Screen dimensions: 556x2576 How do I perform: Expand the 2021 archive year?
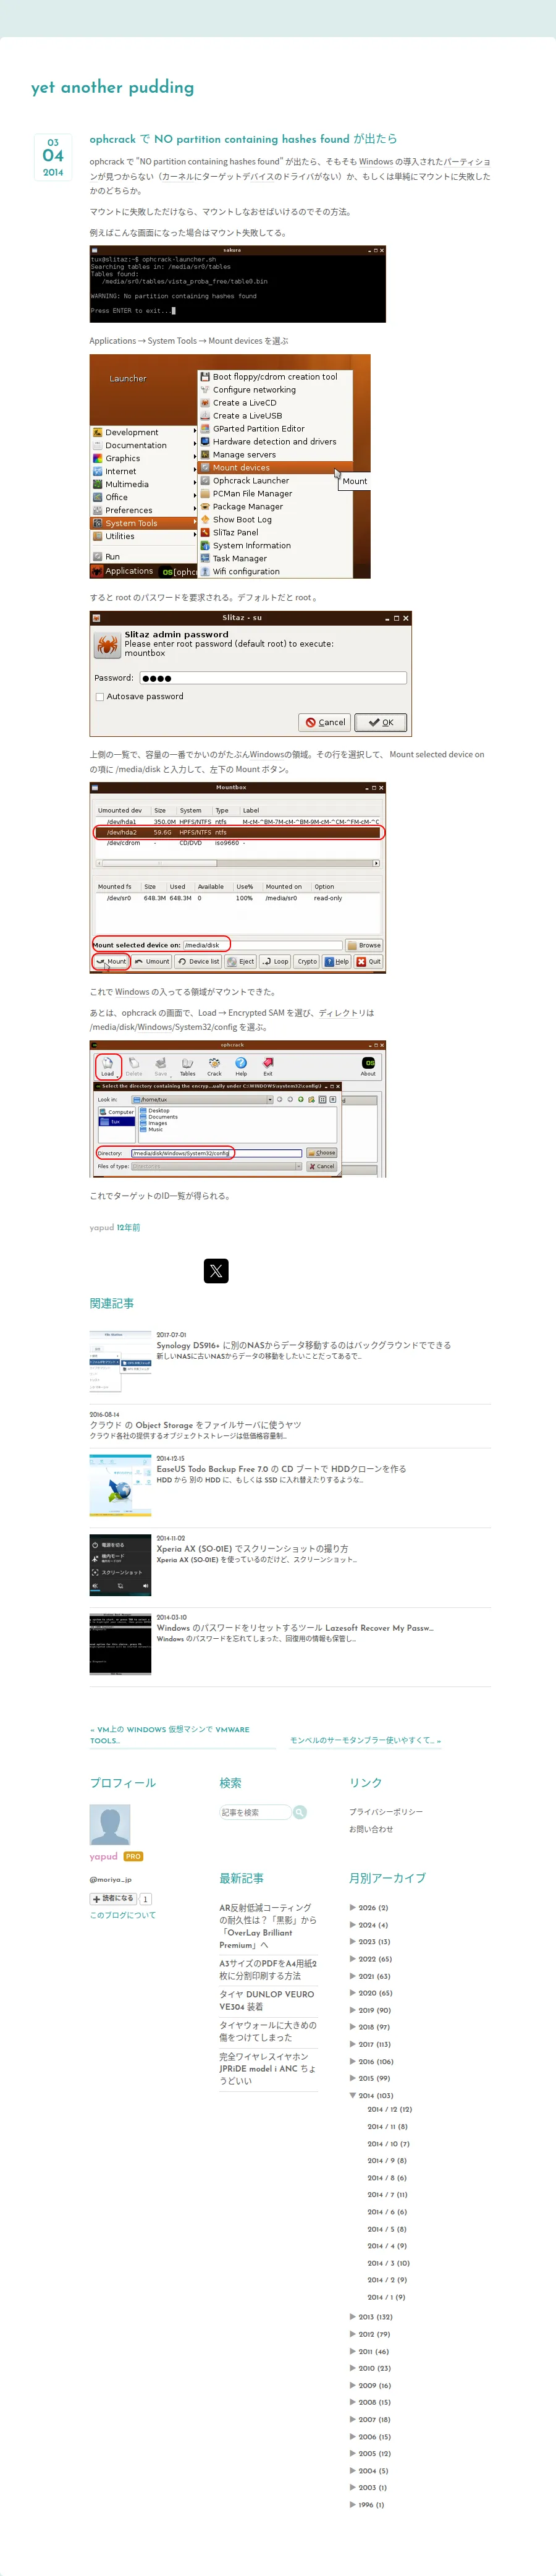coord(352,1975)
